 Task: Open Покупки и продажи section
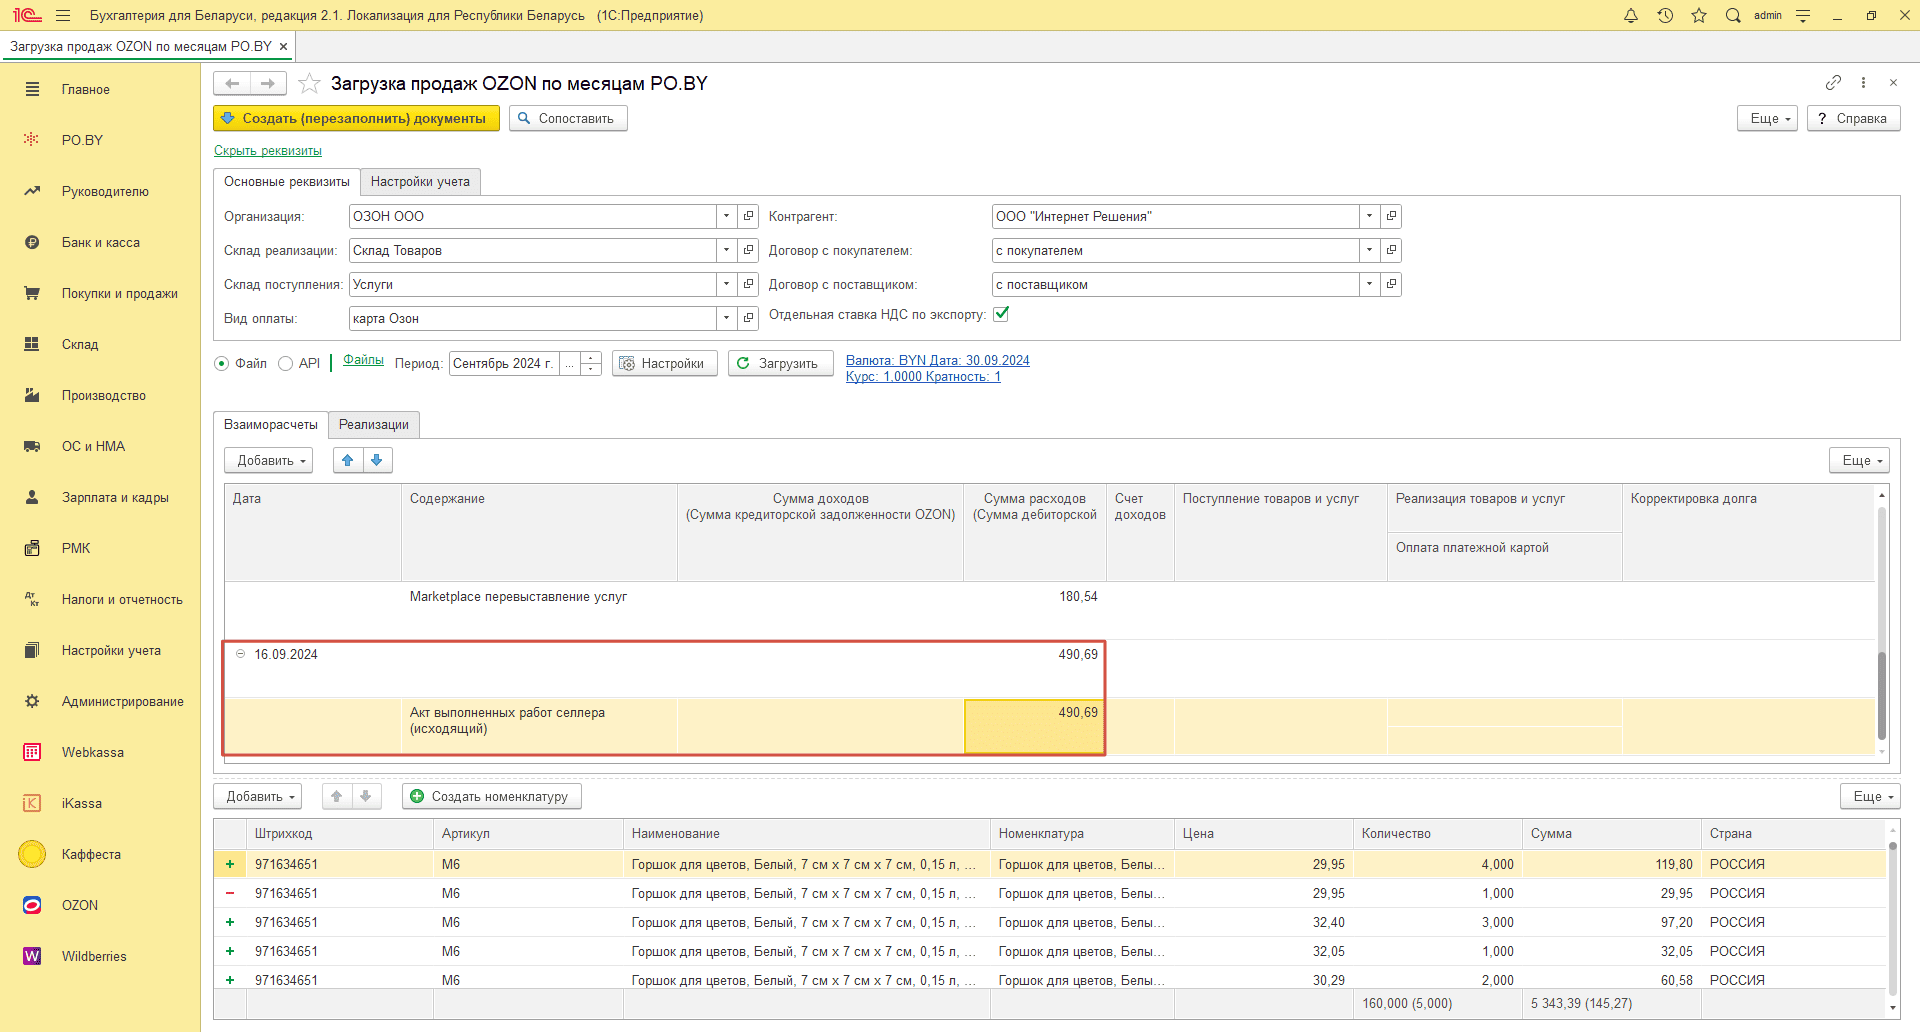coord(100,293)
